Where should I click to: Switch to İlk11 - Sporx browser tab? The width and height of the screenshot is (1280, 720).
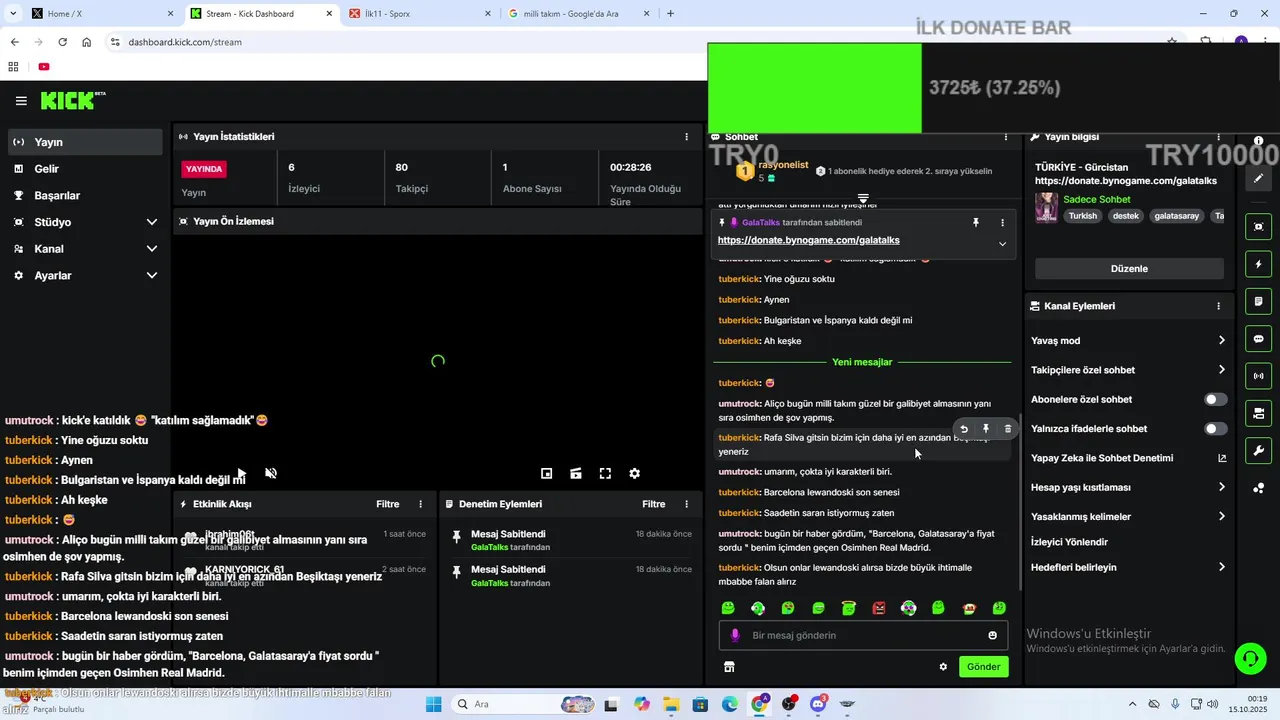pyautogui.click(x=420, y=14)
